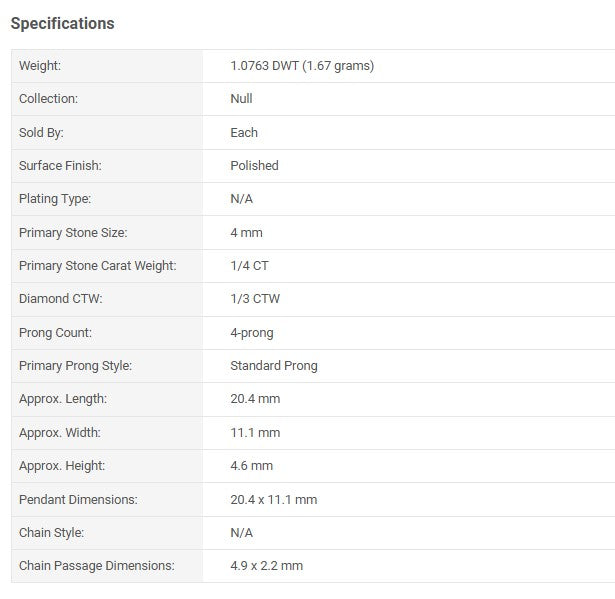The height and width of the screenshot is (599, 615).
Task: Select the 4 mm stone size value
Action: tap(246, 233)
